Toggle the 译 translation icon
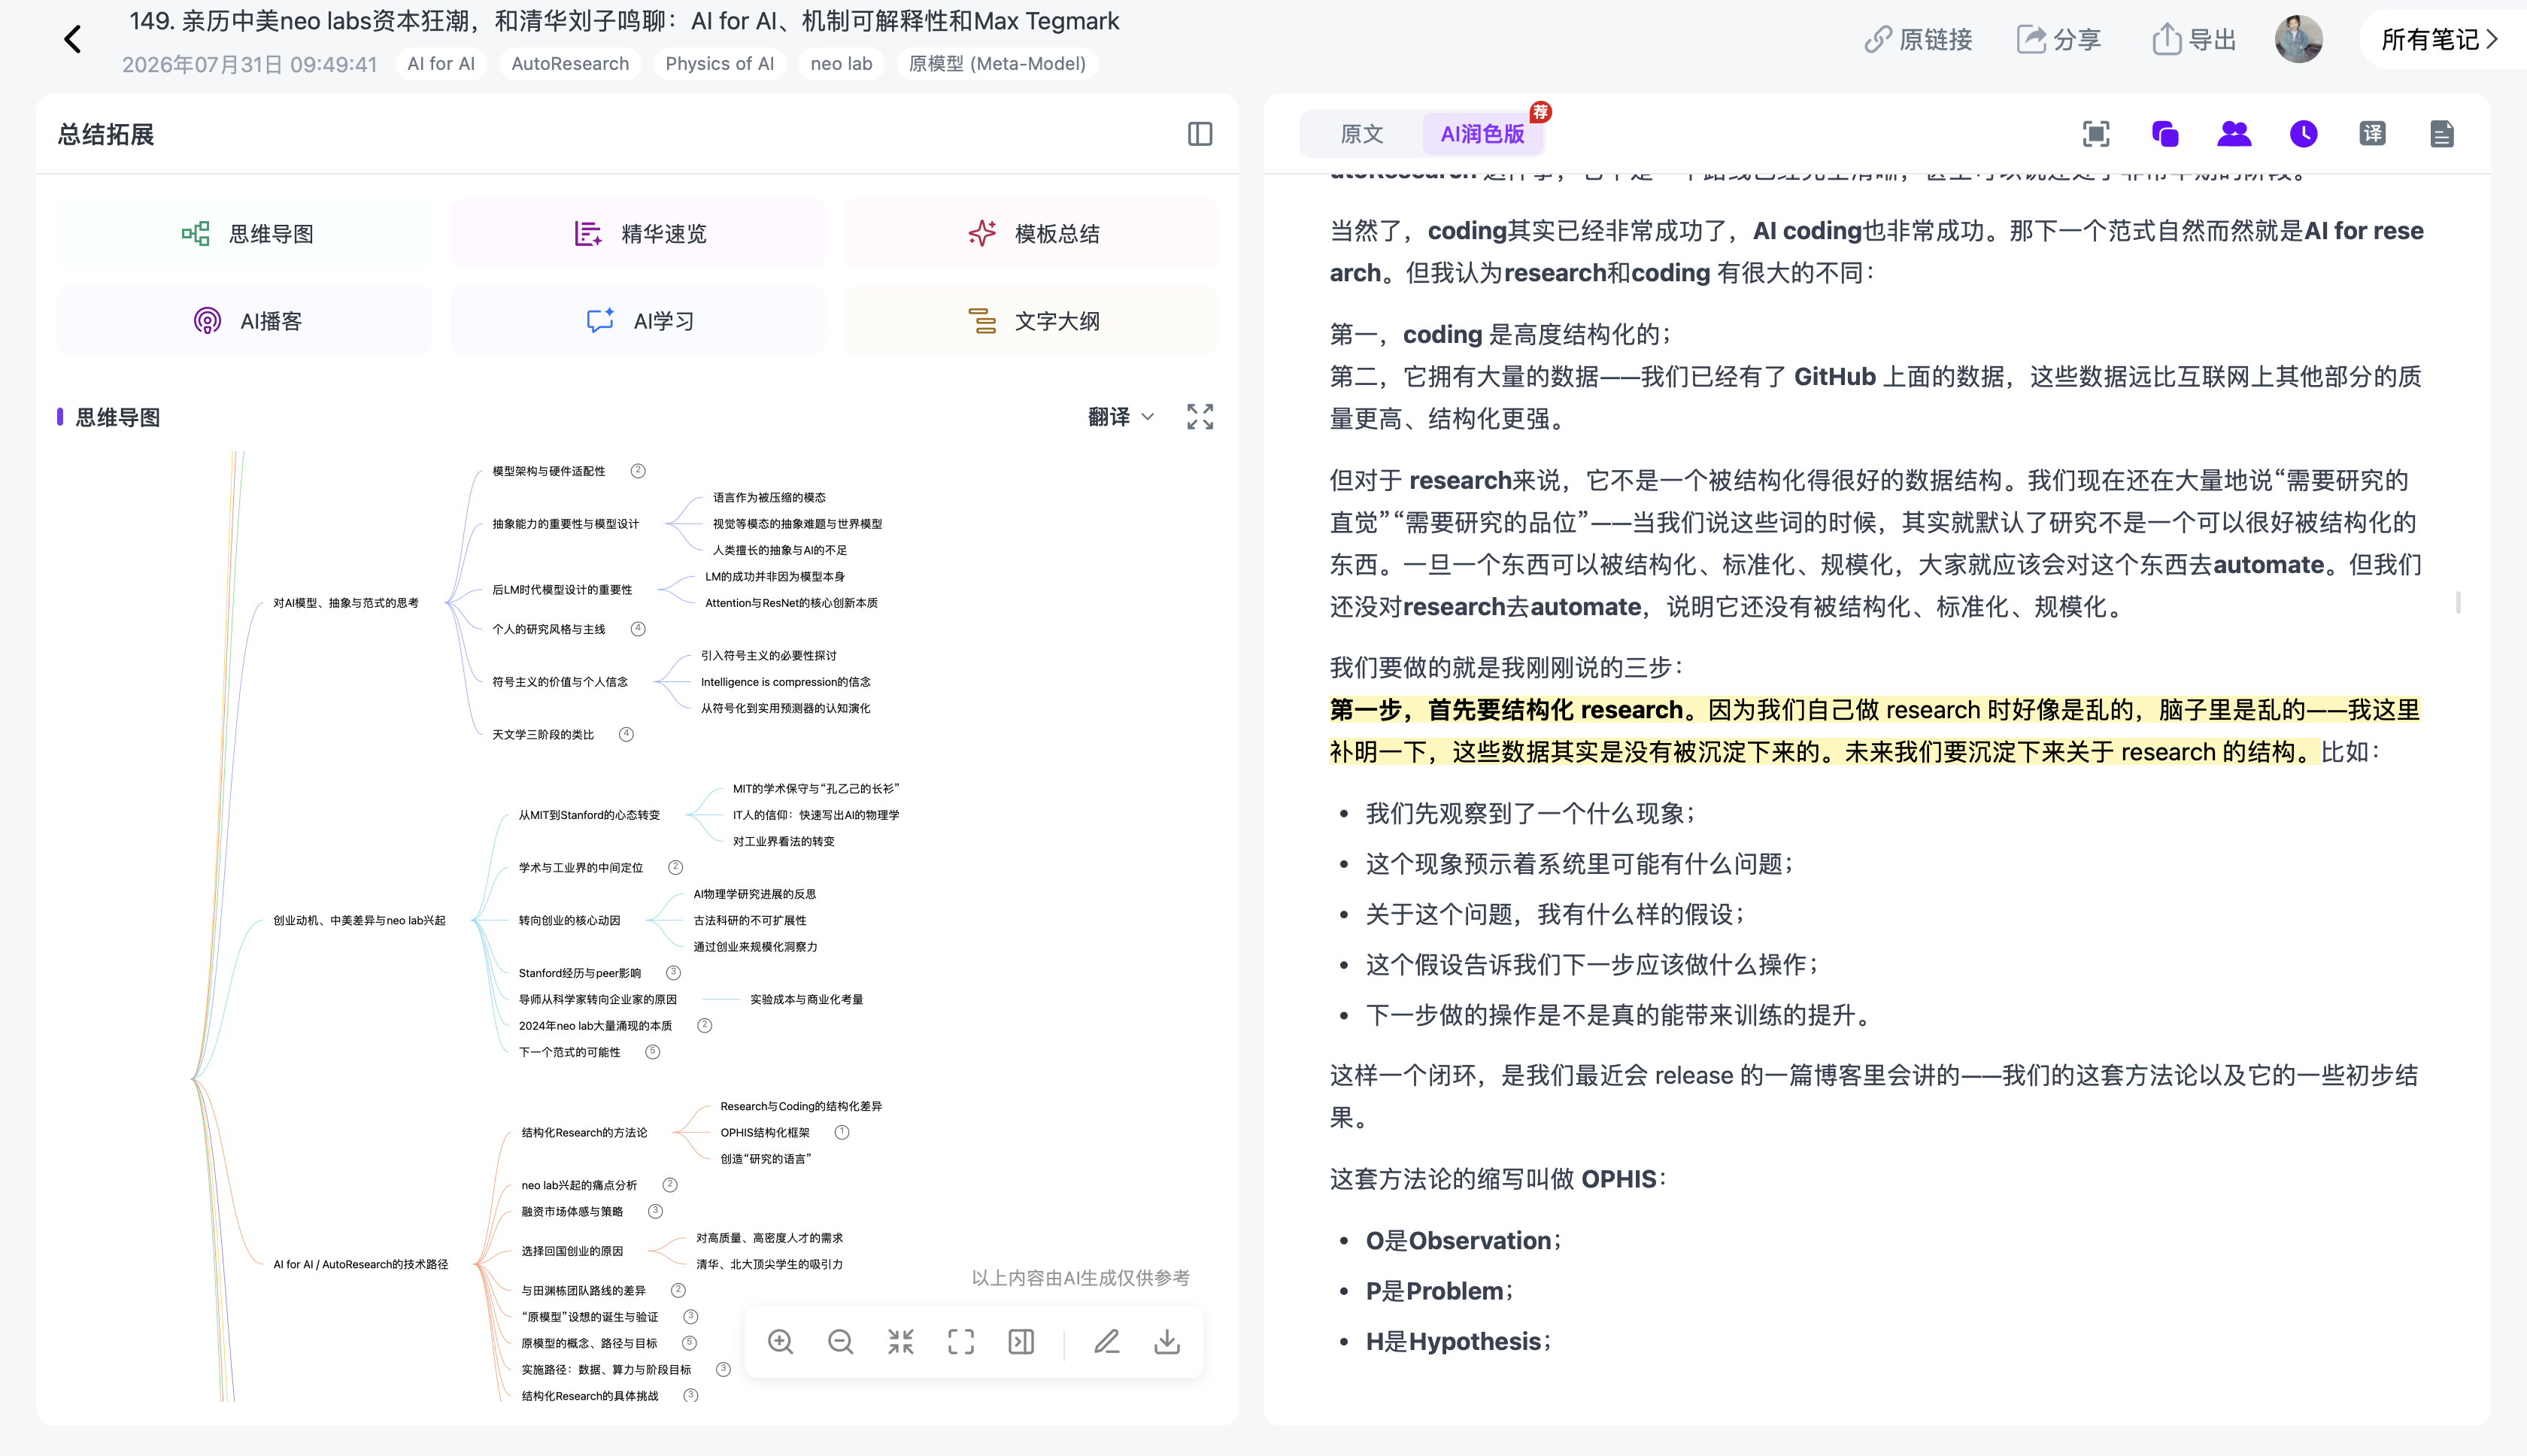The image size is (2527, 1456). point(2372,134)
